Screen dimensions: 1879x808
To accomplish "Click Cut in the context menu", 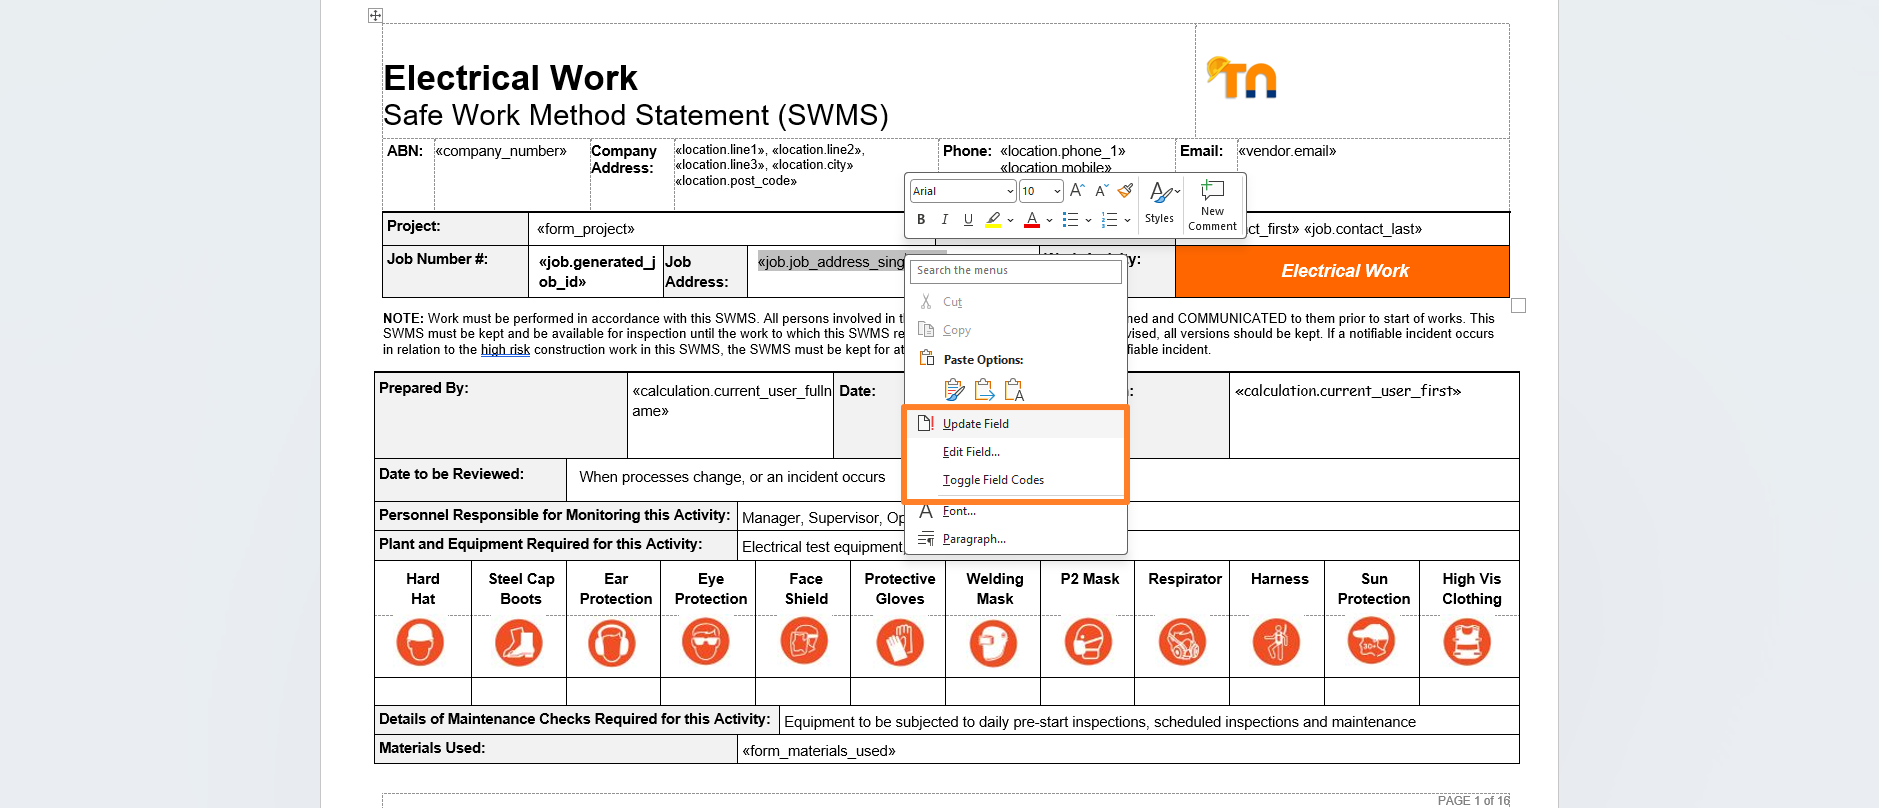I will (1015, 302).
